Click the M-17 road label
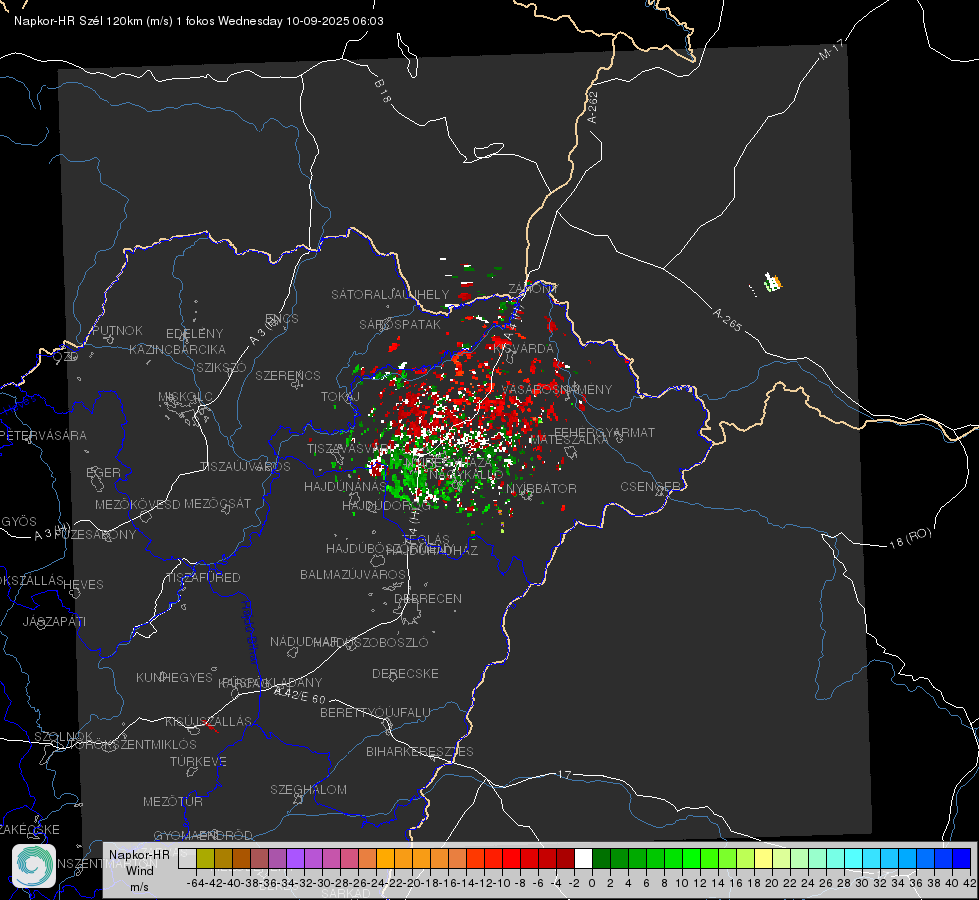 tap(831, 50)
